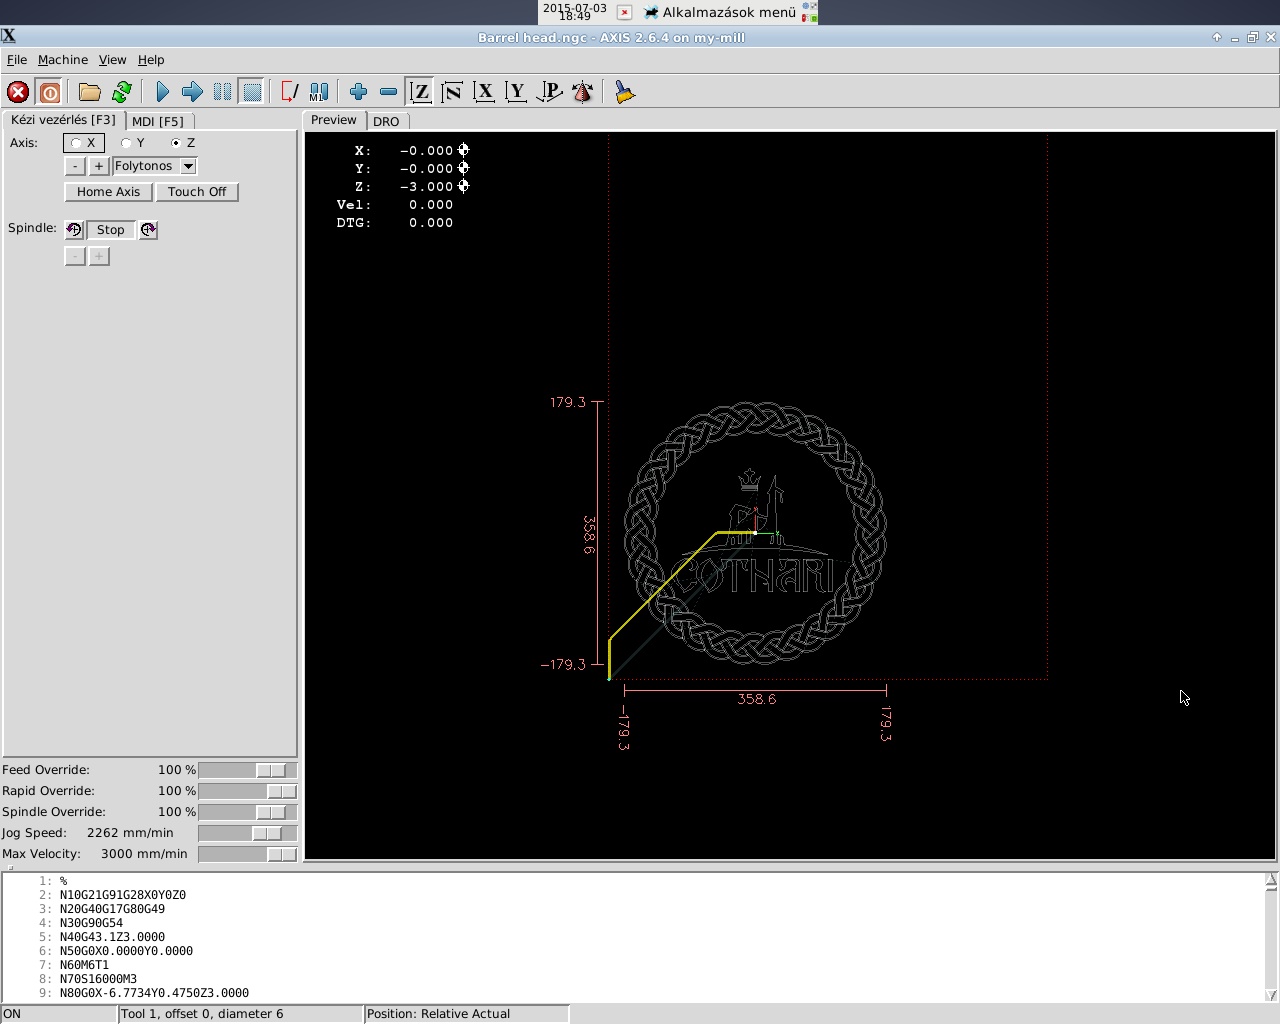Select top view Z icon

420,92
